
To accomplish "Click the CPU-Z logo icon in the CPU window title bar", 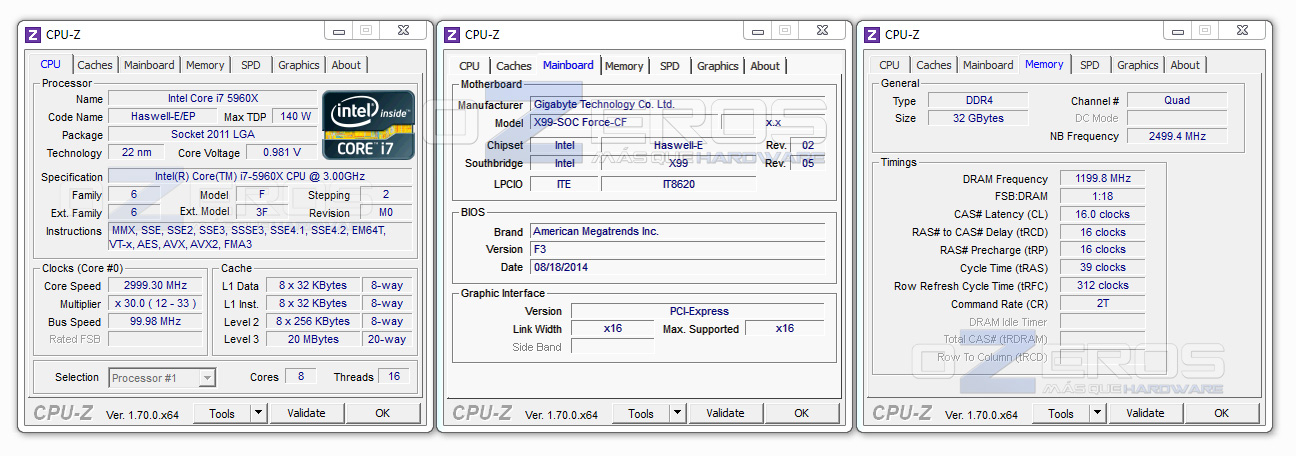I will [x=33, y=34].
